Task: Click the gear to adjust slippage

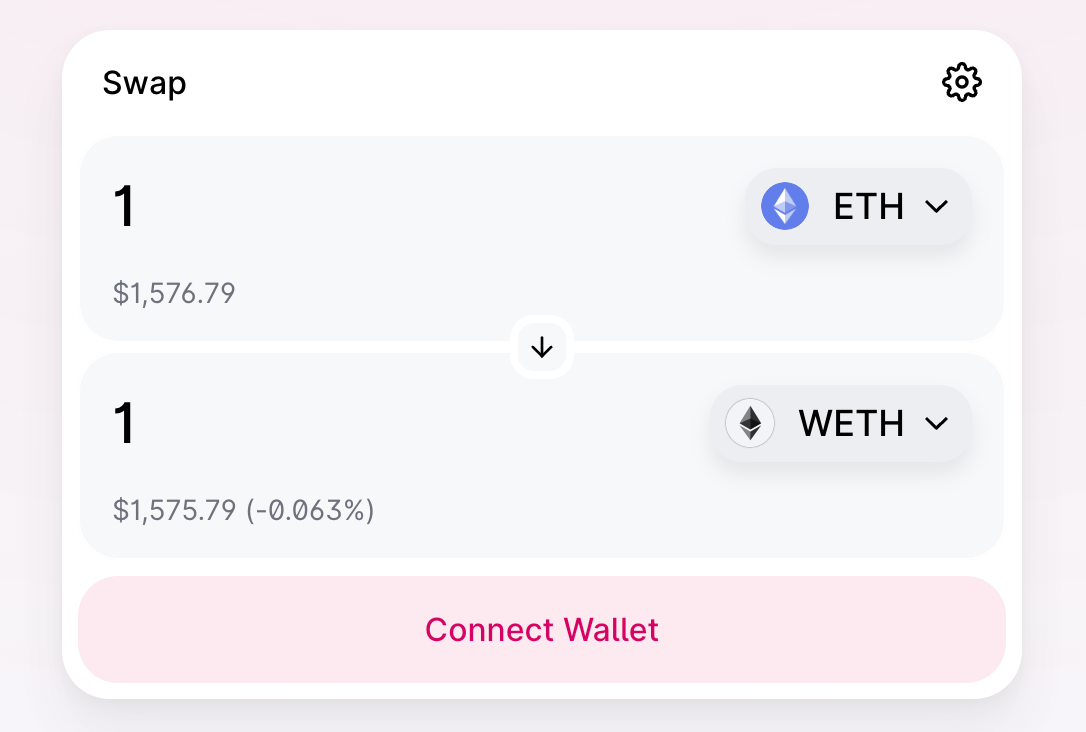Action: (961, 82)
